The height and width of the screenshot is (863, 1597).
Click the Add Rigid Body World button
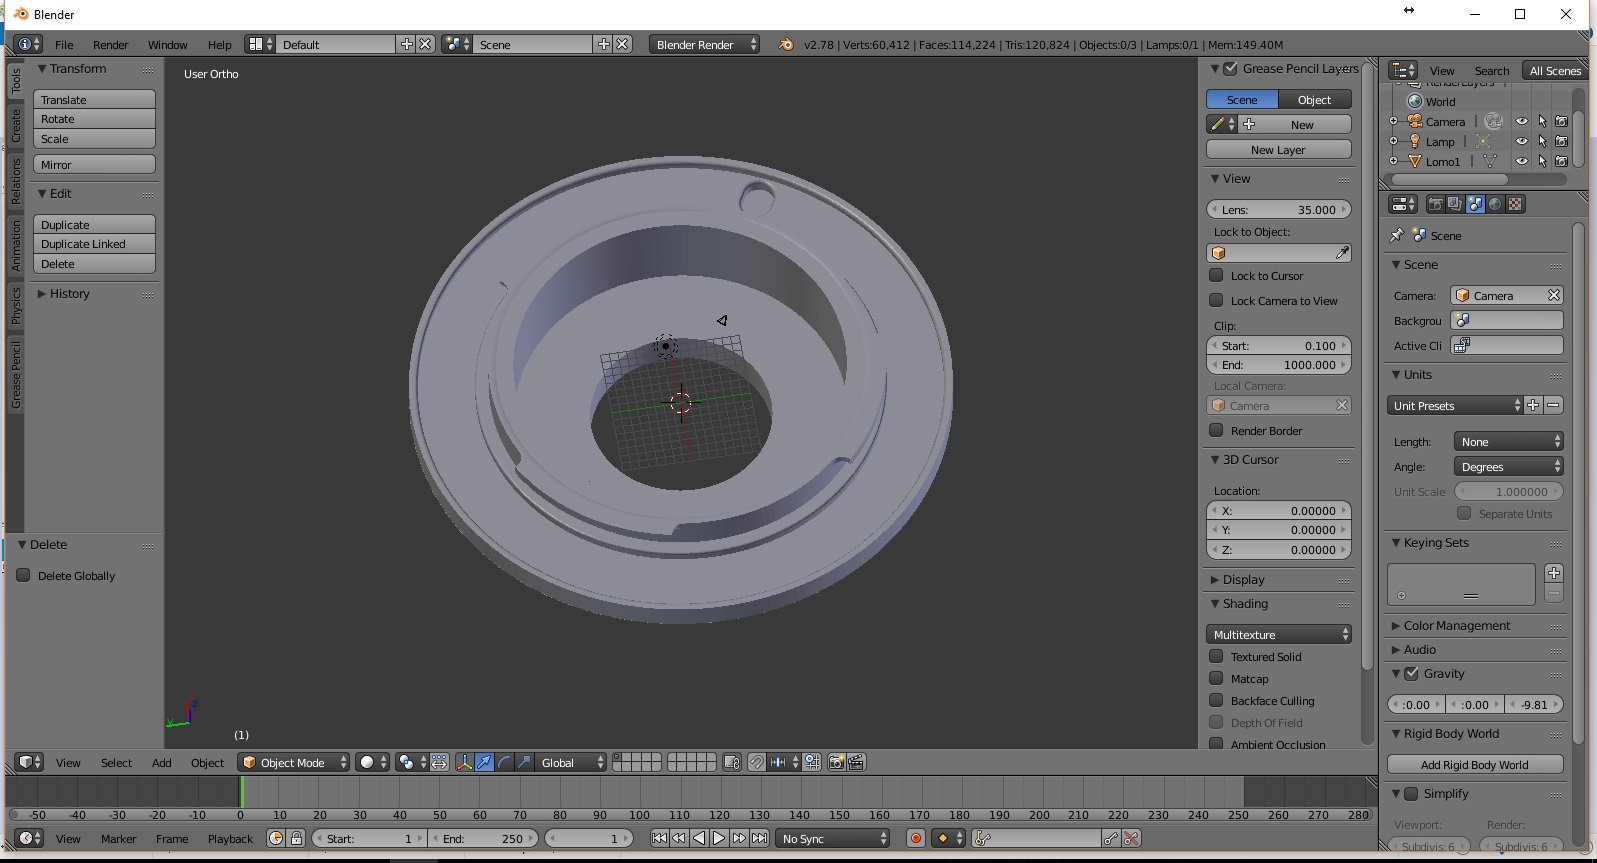(1474, 765)
